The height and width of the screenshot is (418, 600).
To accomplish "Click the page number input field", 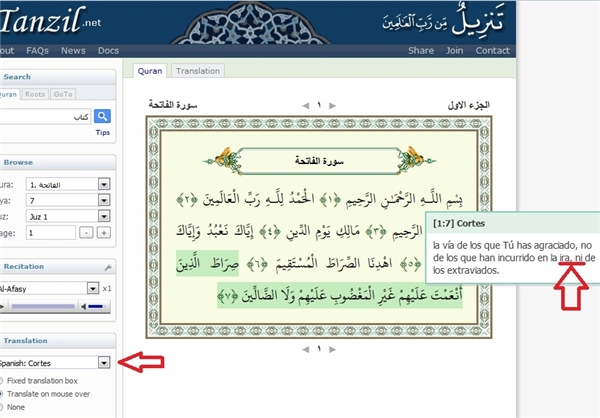I will tap(51, 232).
